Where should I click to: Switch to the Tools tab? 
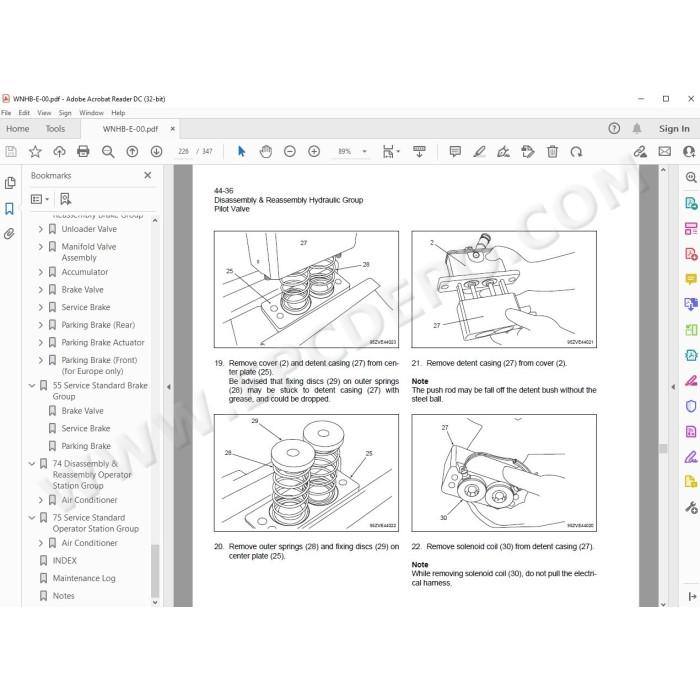55,129
